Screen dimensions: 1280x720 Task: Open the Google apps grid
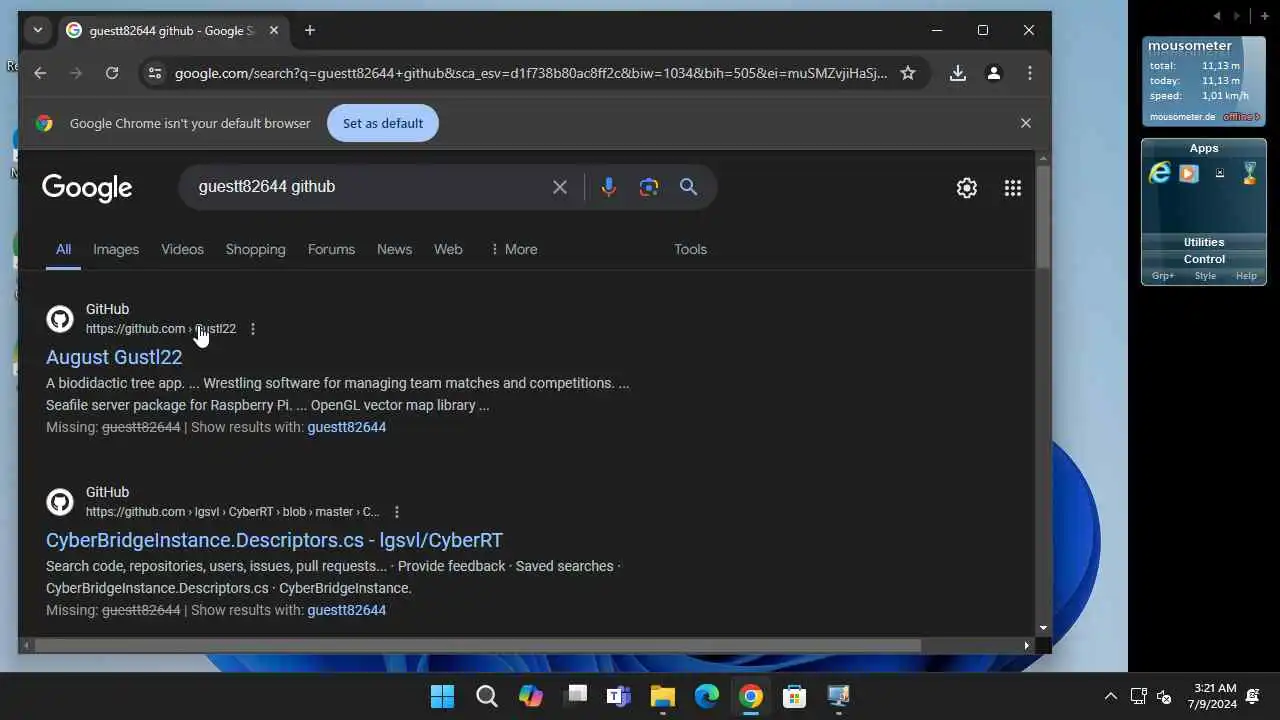coord(1013,188)
